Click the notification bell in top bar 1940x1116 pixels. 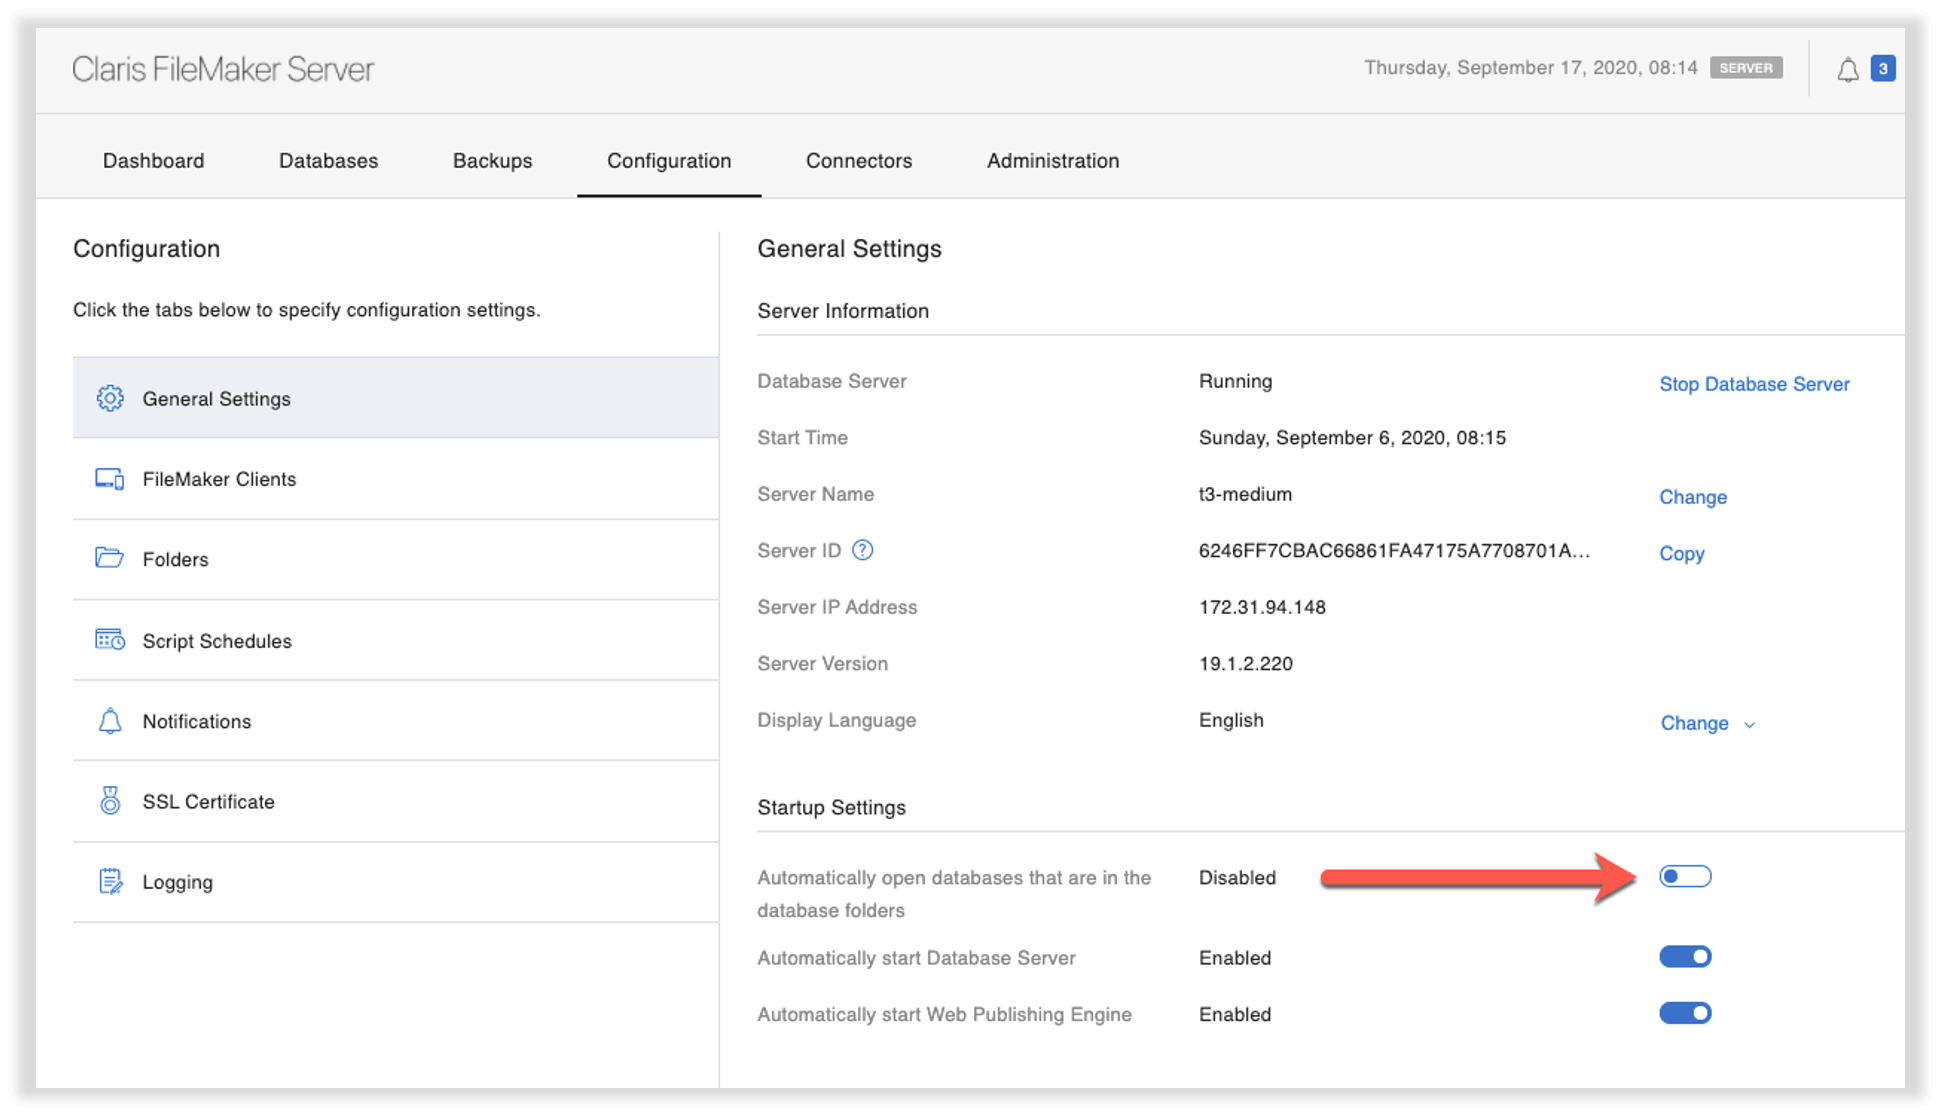coord(1848,68)
